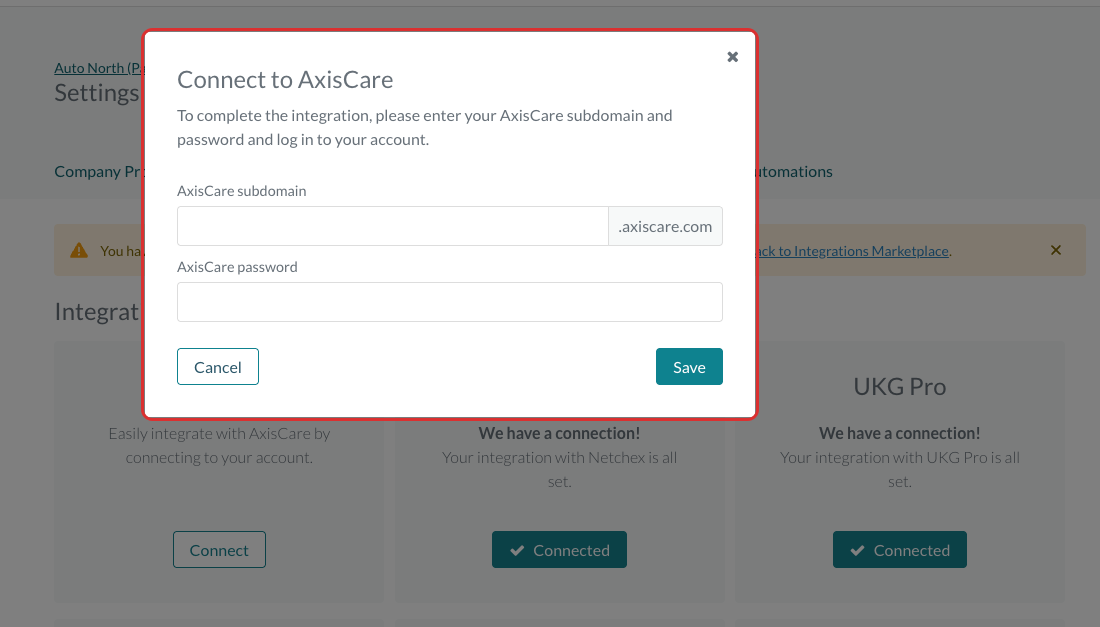Click the Connect to AxisCare heading

[285, 80]
